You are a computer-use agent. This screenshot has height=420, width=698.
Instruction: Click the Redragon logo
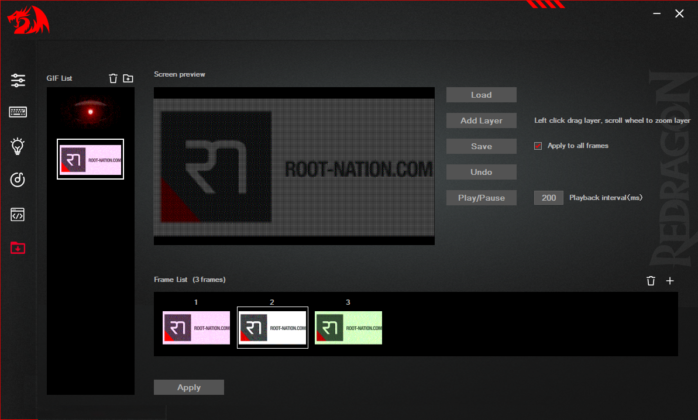point(28,20)
